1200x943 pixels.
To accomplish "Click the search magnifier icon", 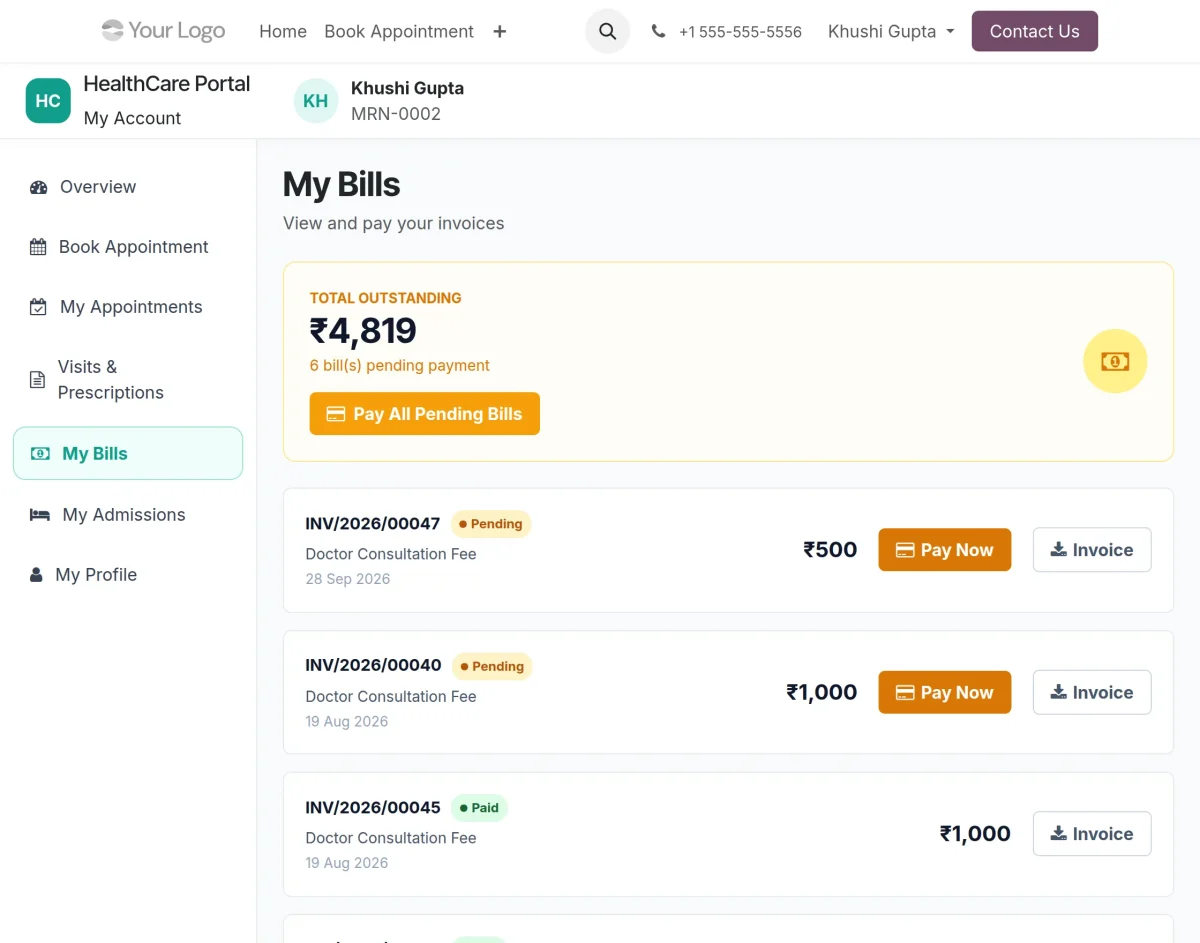I will tap(607, 31).
